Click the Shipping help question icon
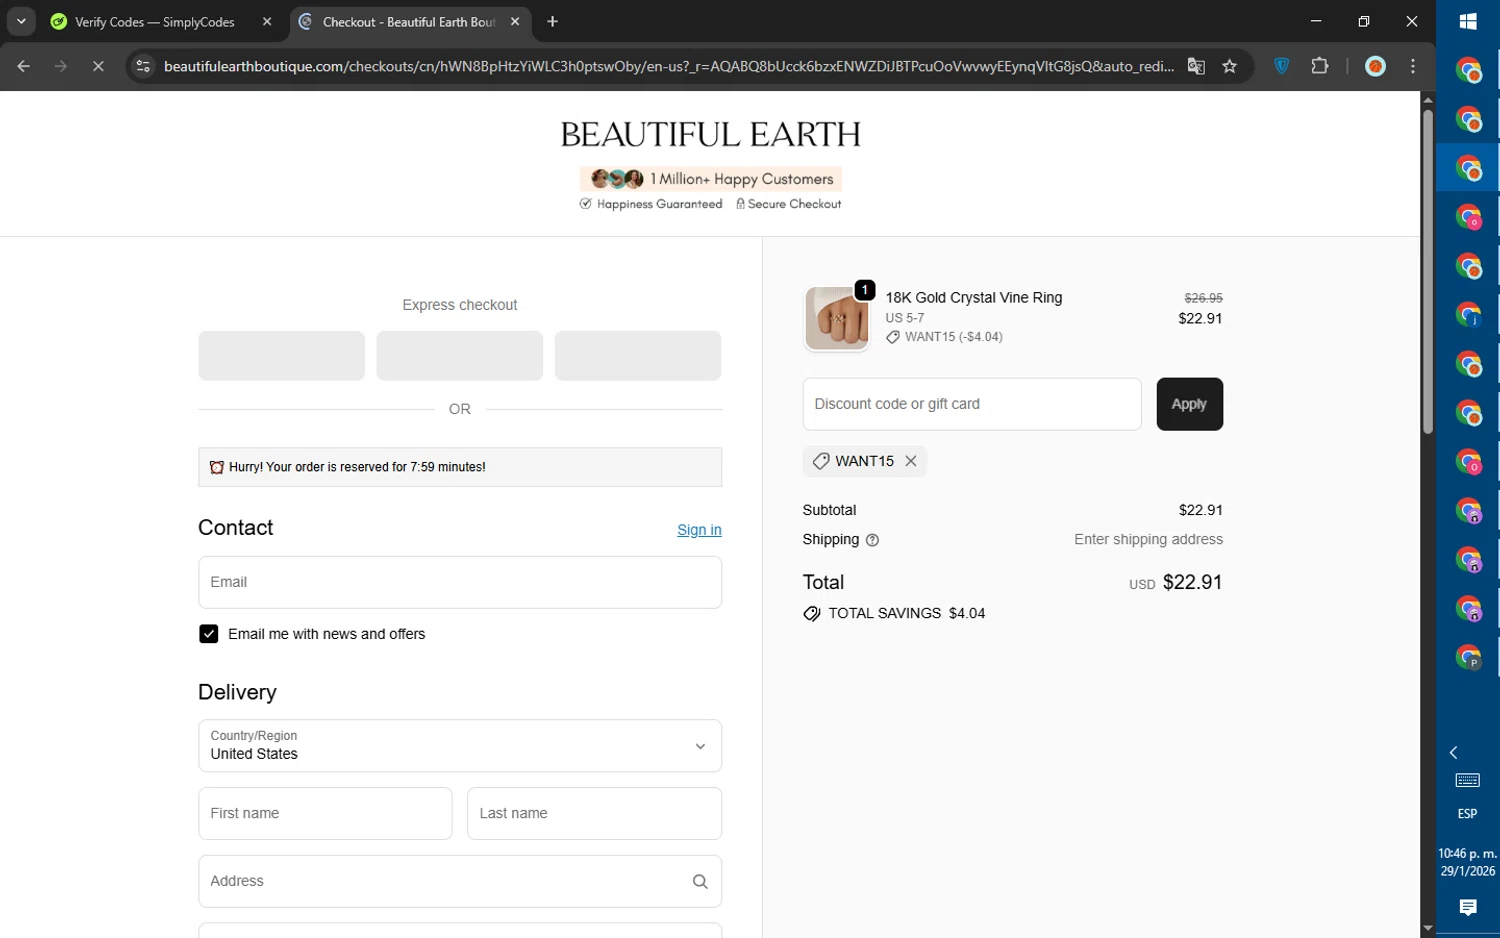The image size is (1500, 938). [872, 540]
